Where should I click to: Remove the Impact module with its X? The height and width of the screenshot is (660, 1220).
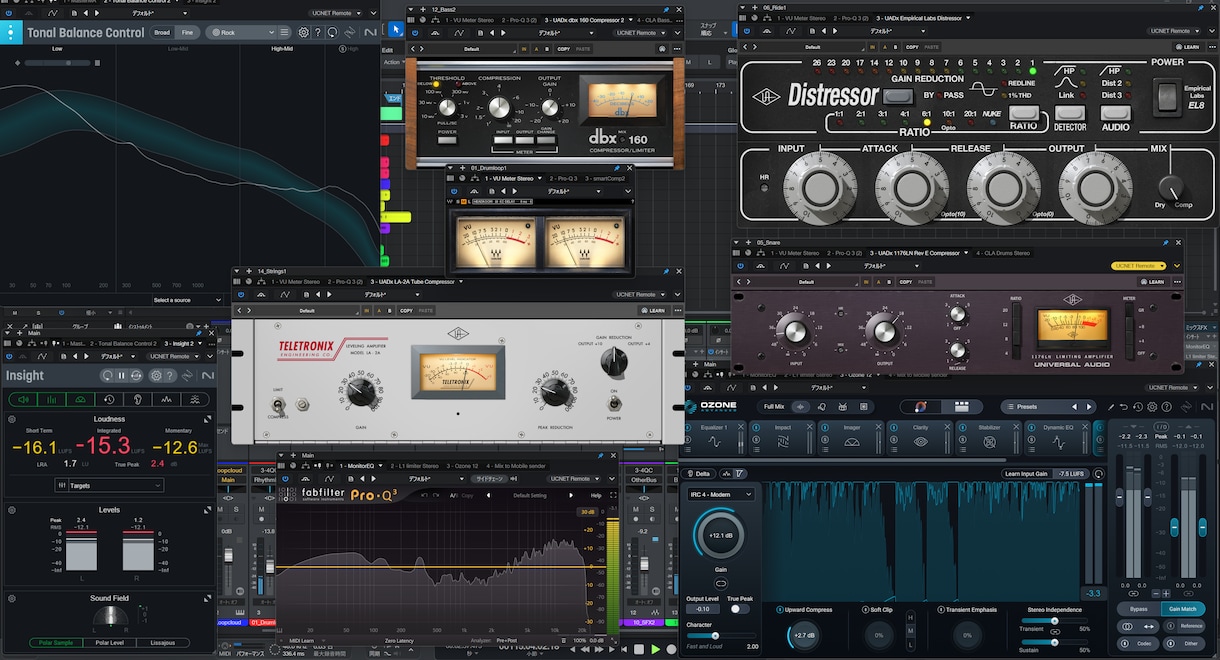(x=808, y=427)
